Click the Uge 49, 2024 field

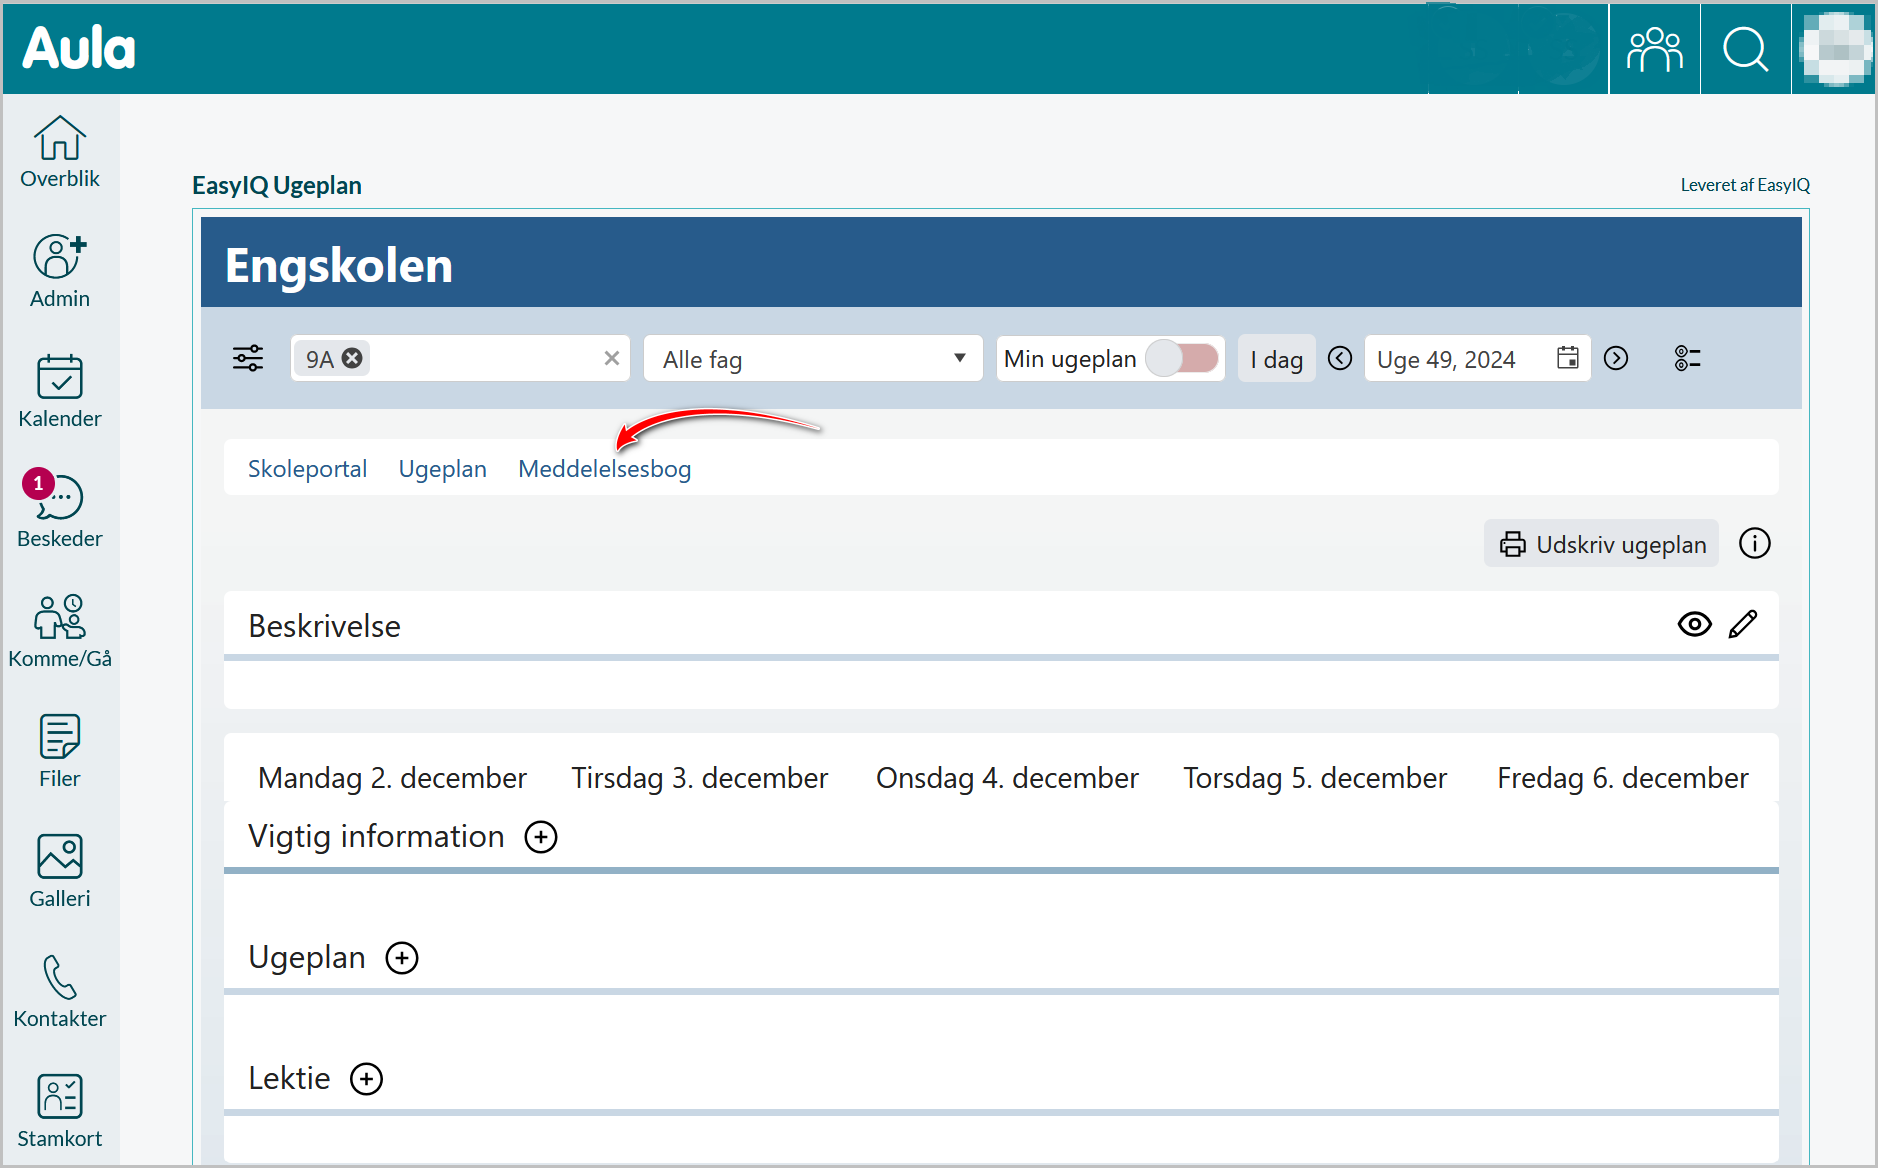coord(1477,358)
